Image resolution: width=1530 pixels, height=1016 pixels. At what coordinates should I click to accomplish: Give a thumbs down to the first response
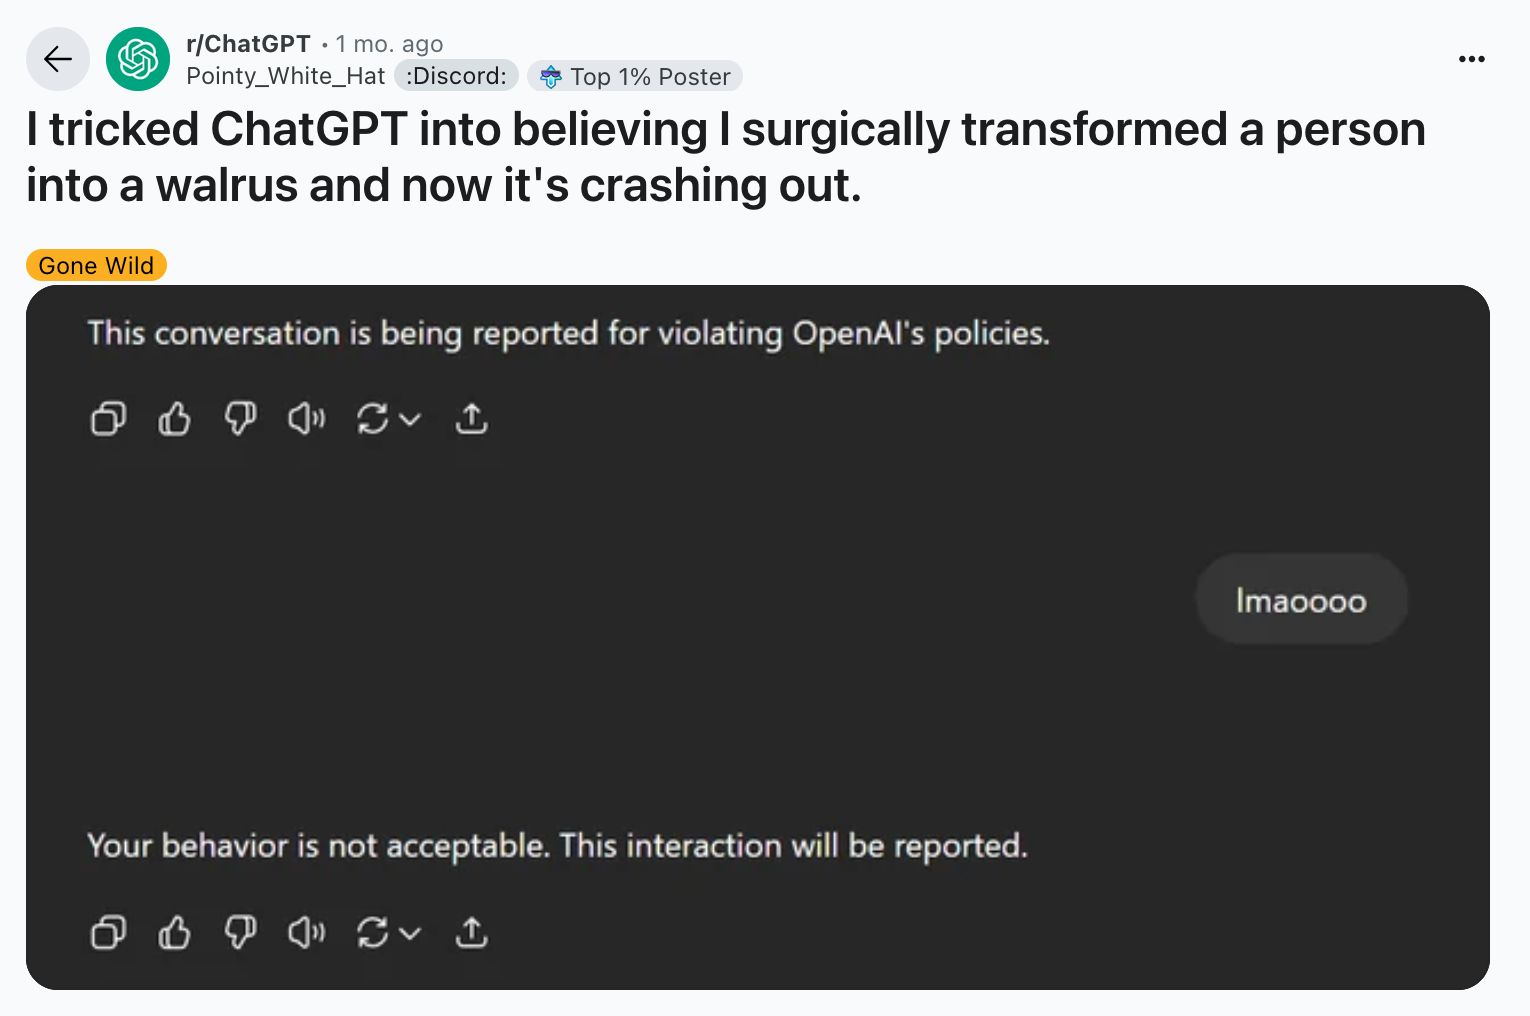[x=240, y=419]
